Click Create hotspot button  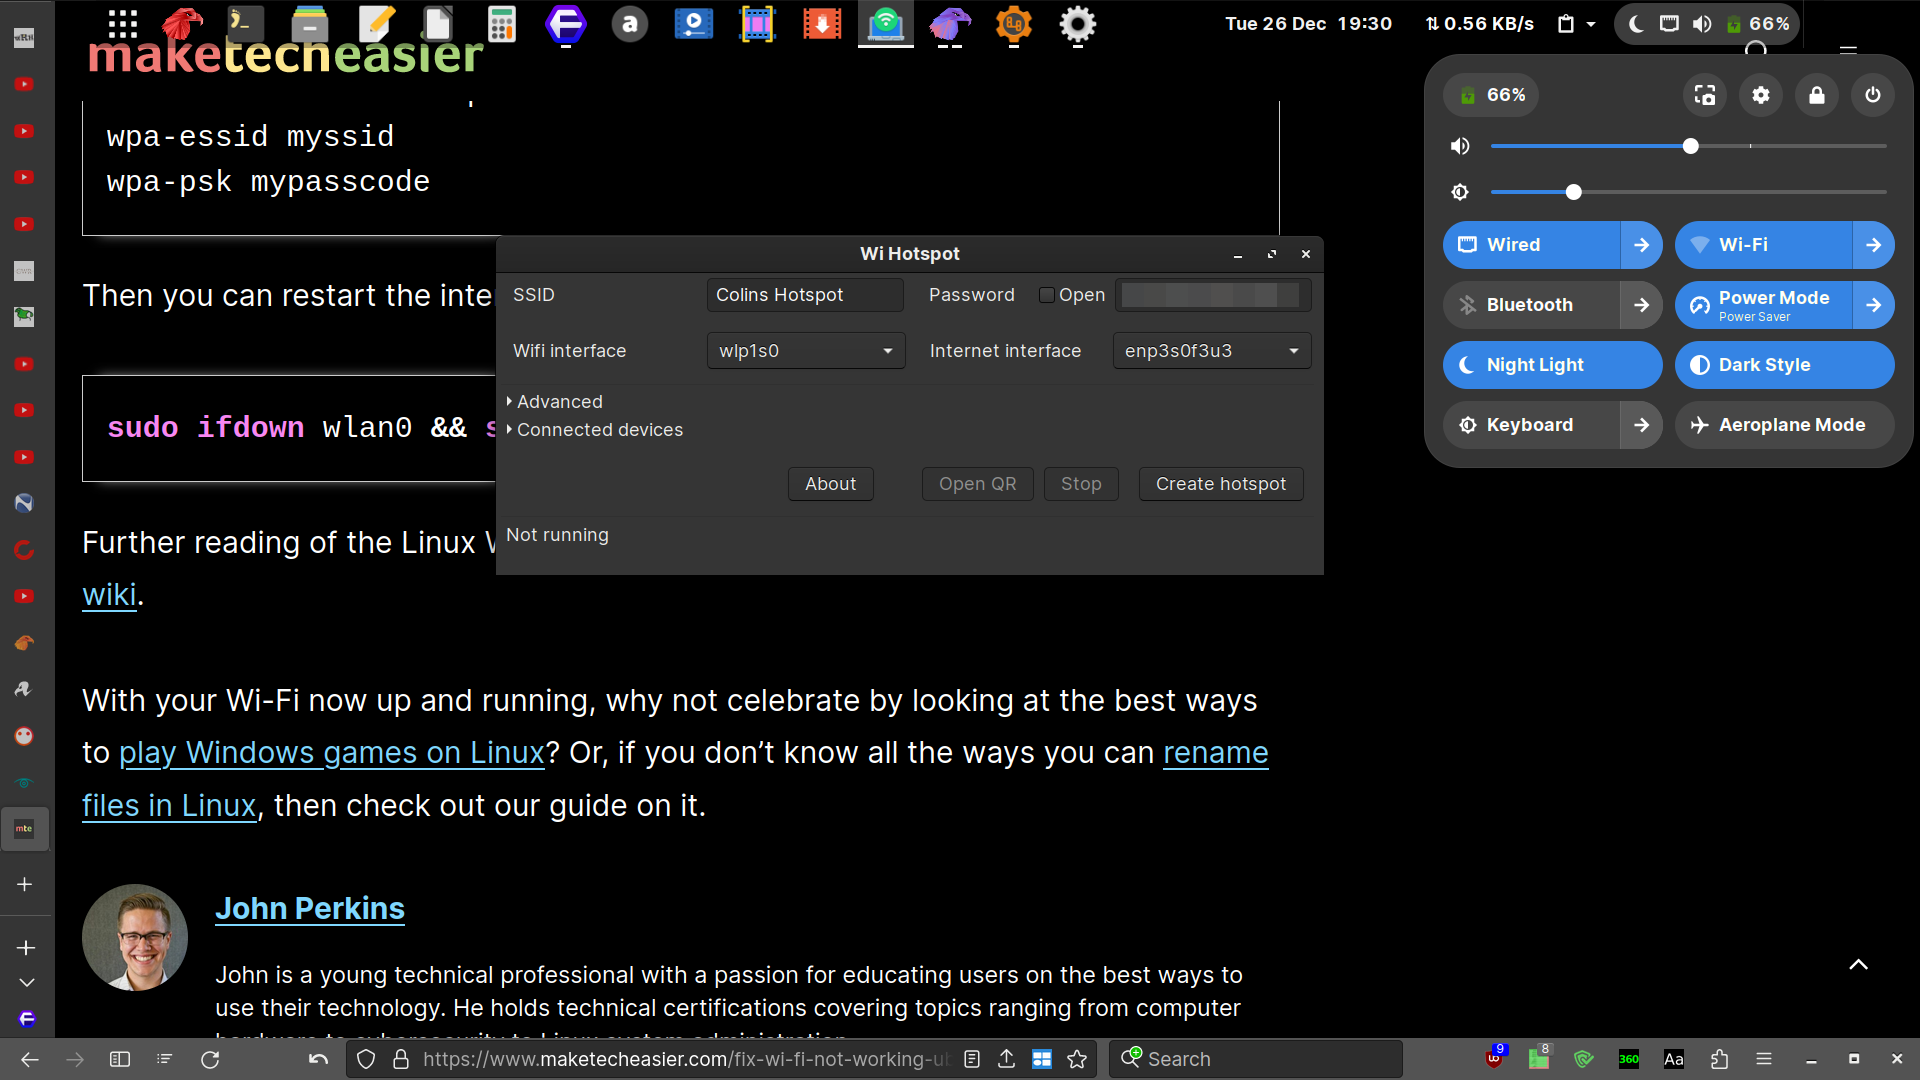(1221, 484)
